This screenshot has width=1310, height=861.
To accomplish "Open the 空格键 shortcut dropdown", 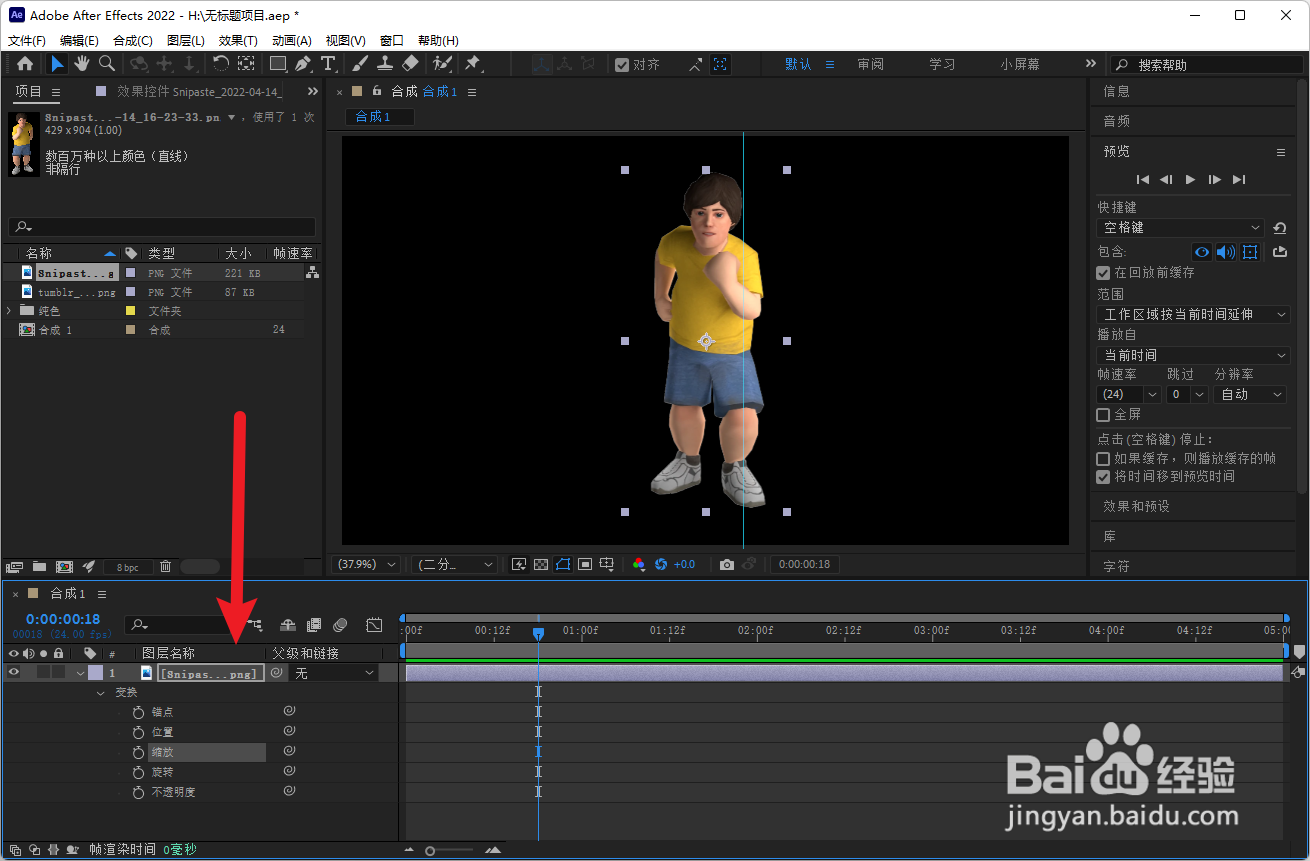I will [x=1180, y=228].
